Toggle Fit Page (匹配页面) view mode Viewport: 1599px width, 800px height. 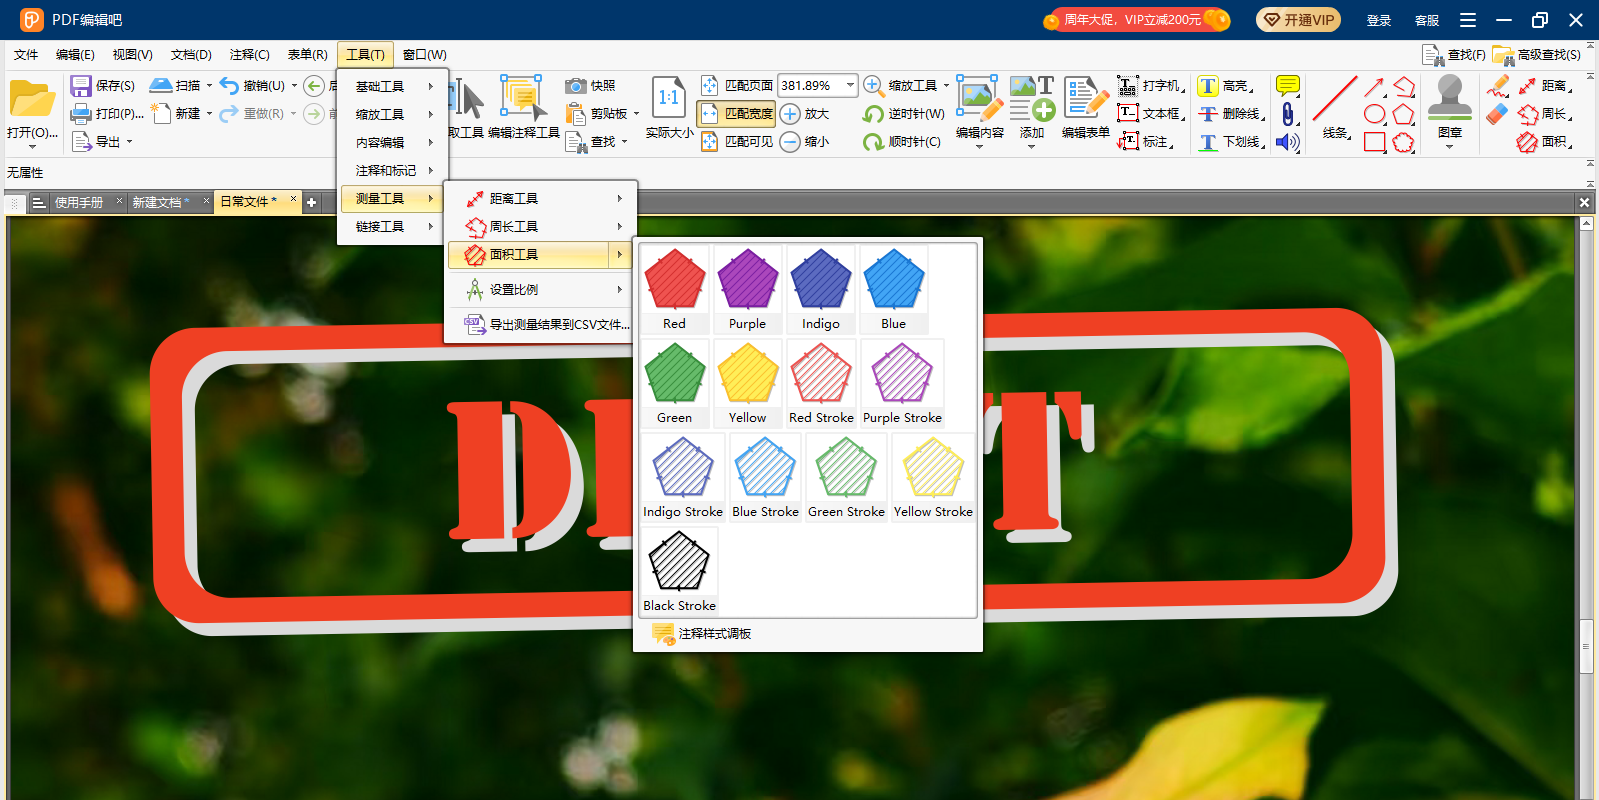pos(709,86)
